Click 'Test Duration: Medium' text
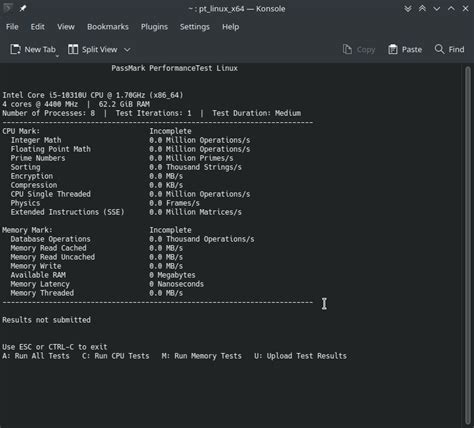Viewport: 474px width, 428px height. coord(257,113)
